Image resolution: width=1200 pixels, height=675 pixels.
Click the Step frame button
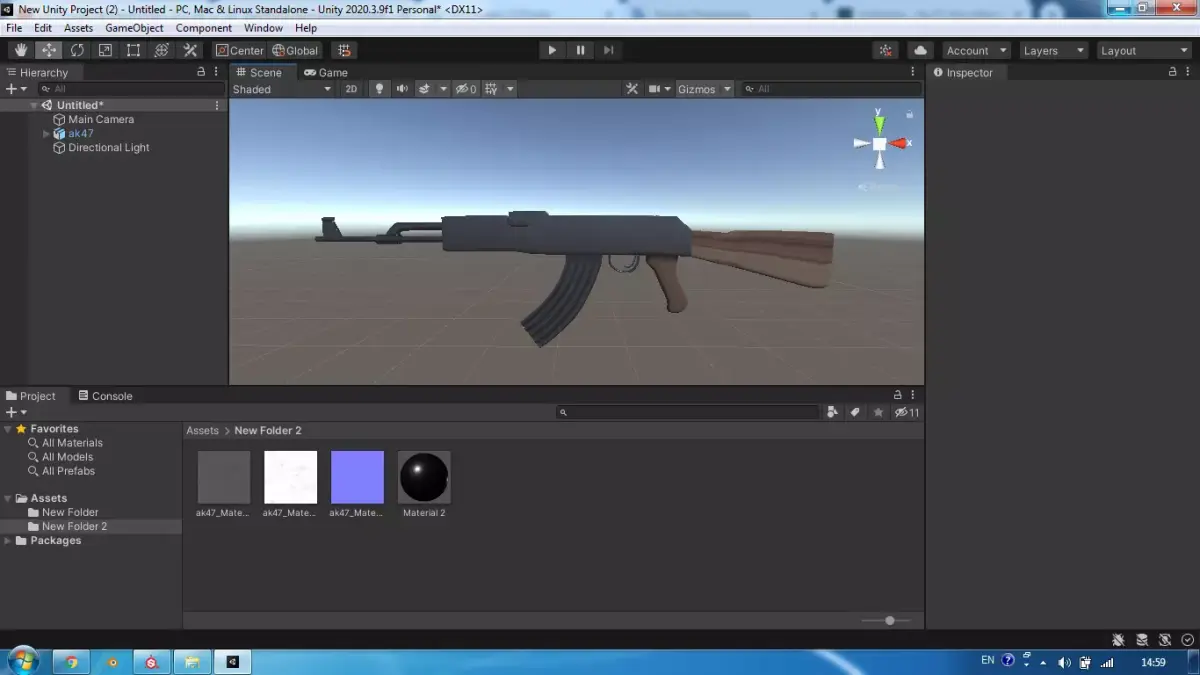point(608,50)
